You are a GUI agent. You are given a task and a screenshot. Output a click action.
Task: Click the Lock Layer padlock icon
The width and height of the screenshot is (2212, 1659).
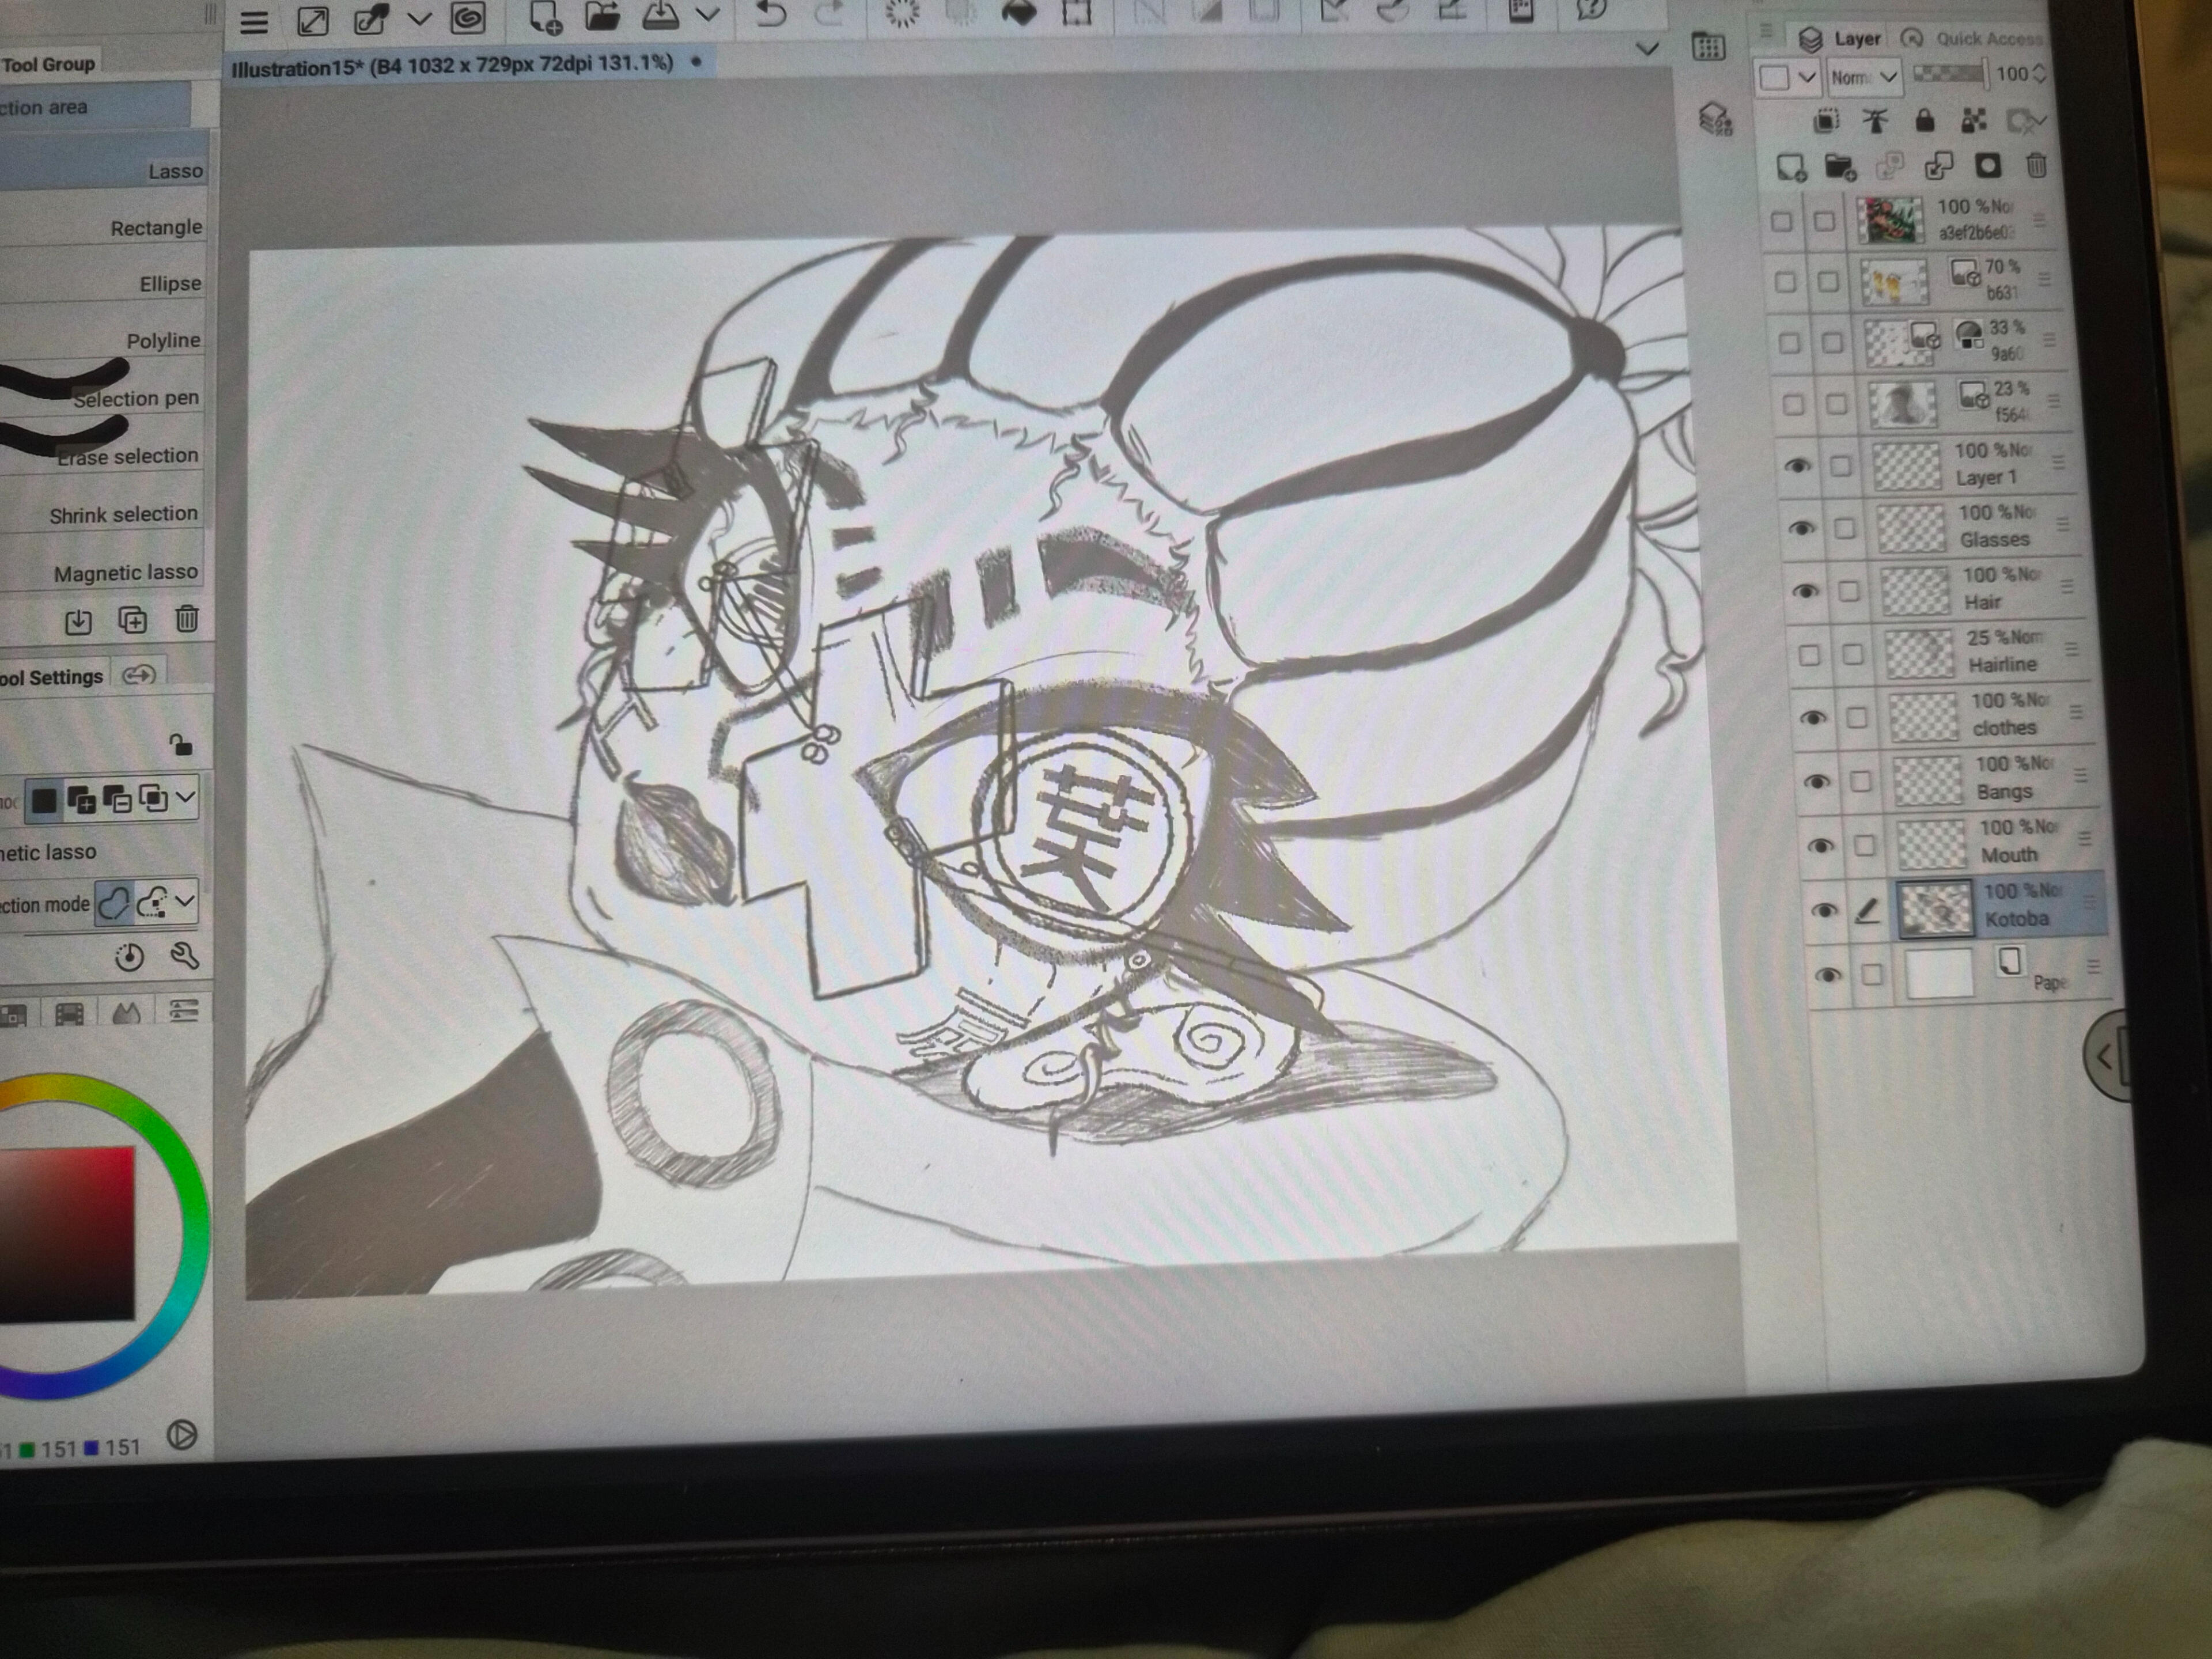point(1924,121)
